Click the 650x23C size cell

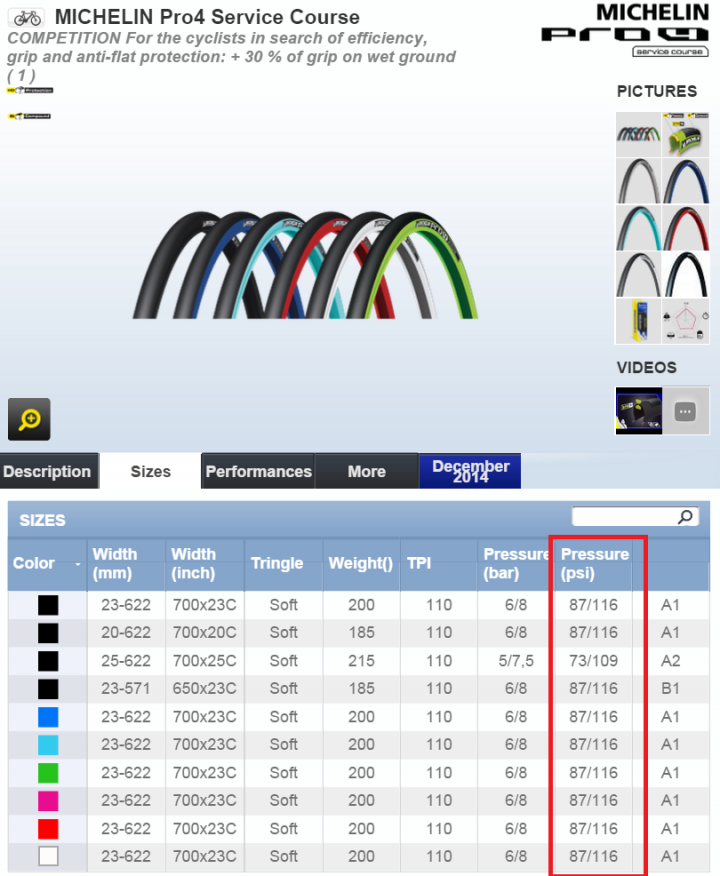[x=204, y=688]
